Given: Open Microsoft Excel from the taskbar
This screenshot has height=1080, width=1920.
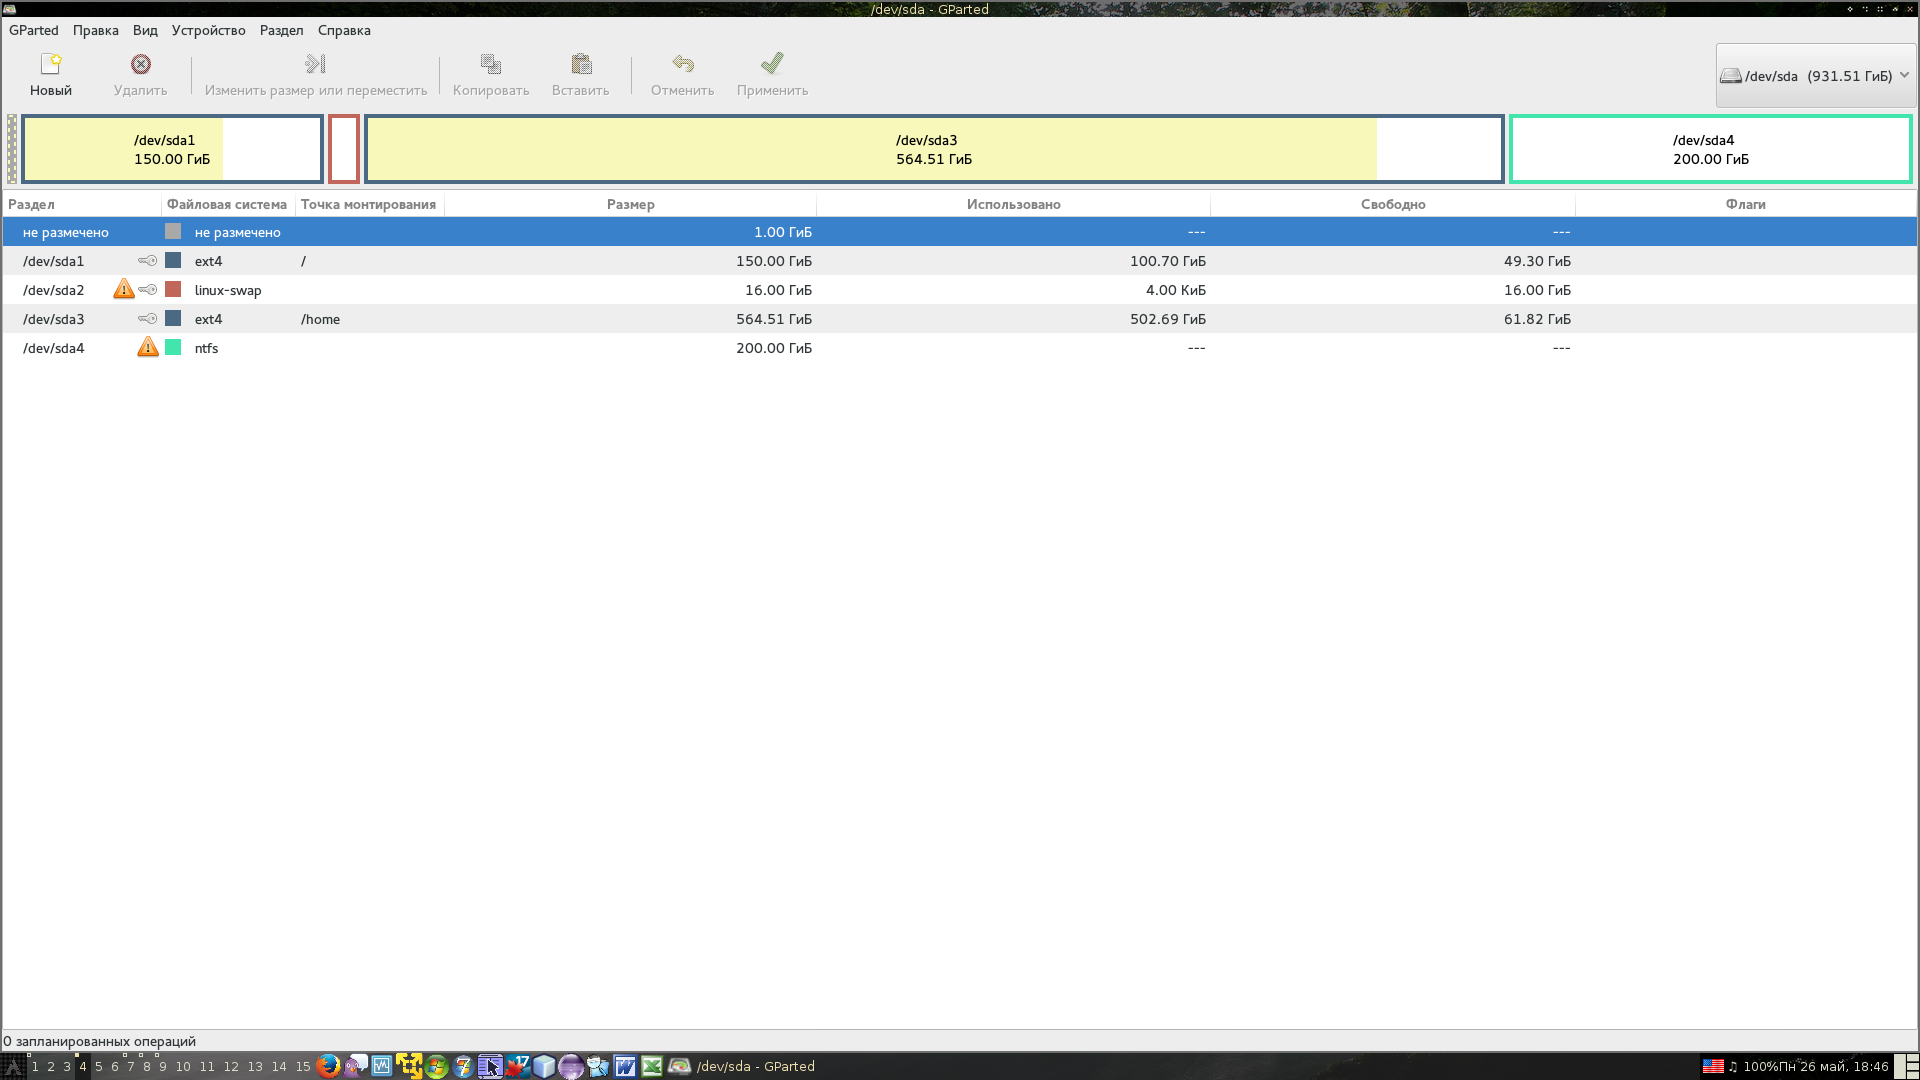Looking at the screenshot, I should tap(652, 1067).
